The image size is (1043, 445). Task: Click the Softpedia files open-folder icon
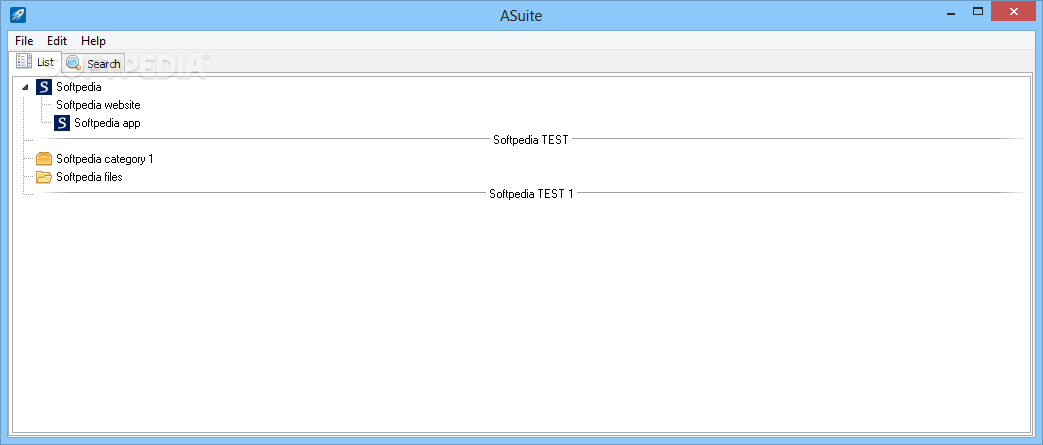tap(44, 177)
